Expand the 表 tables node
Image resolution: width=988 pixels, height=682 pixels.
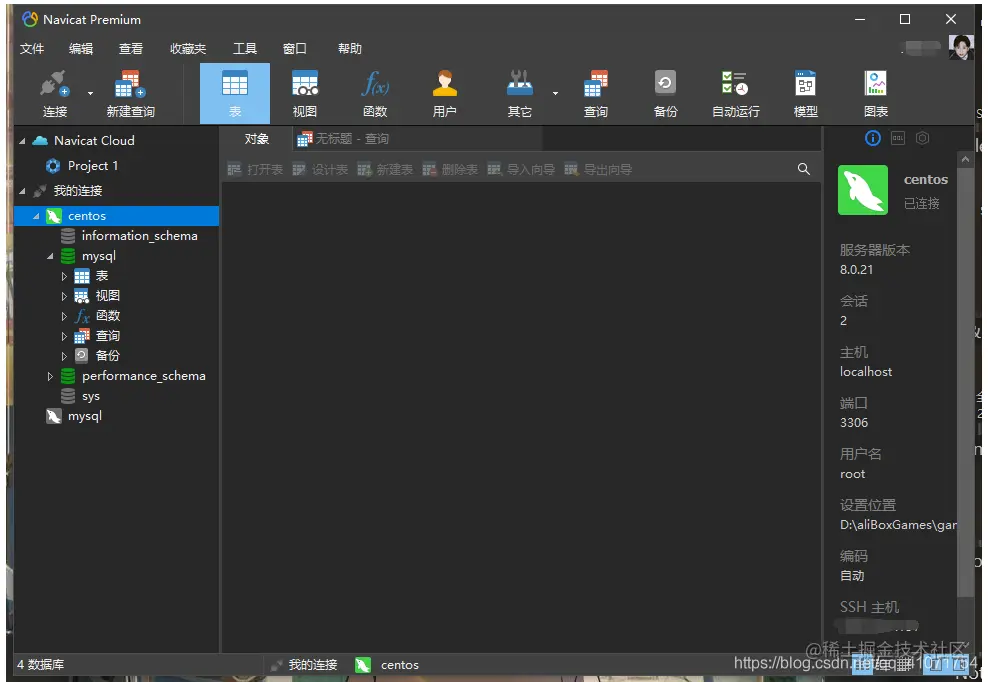[x=64, y=276]
